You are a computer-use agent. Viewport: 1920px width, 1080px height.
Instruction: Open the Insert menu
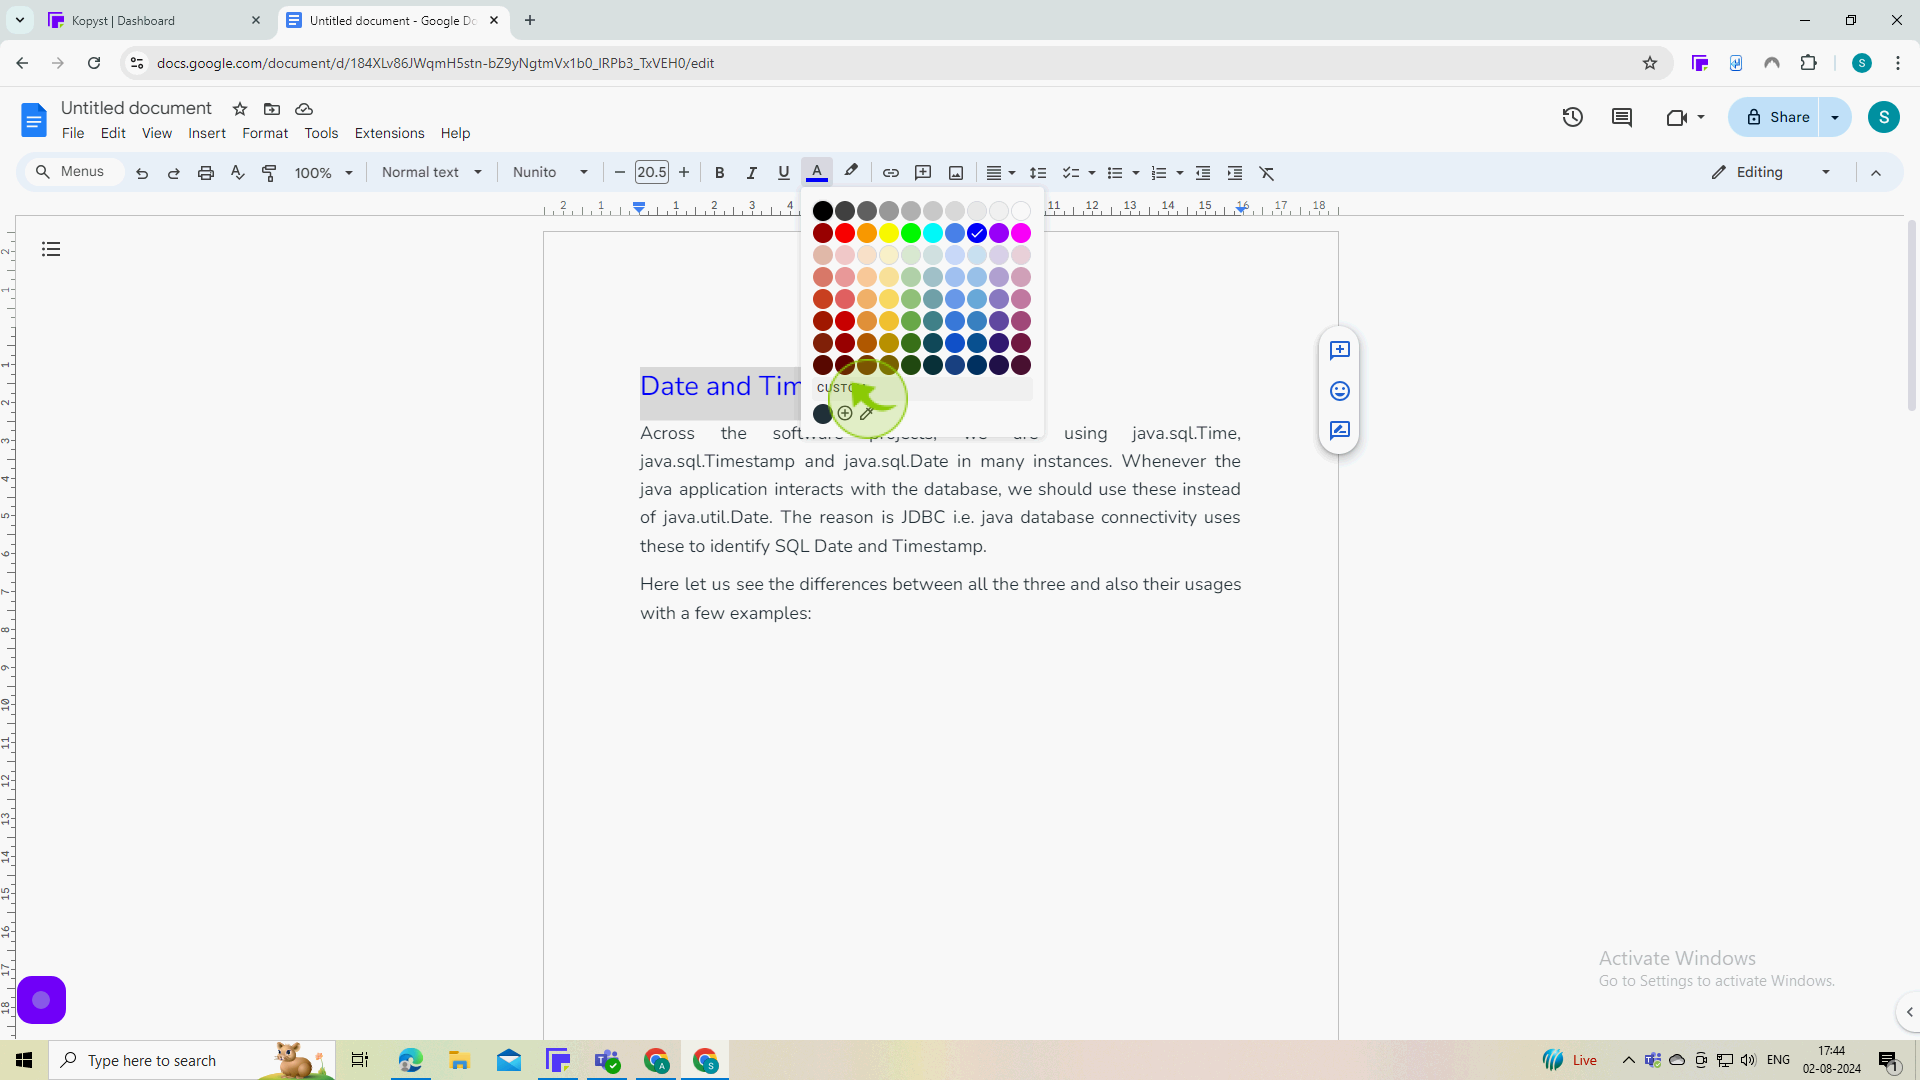coord(206,133)
